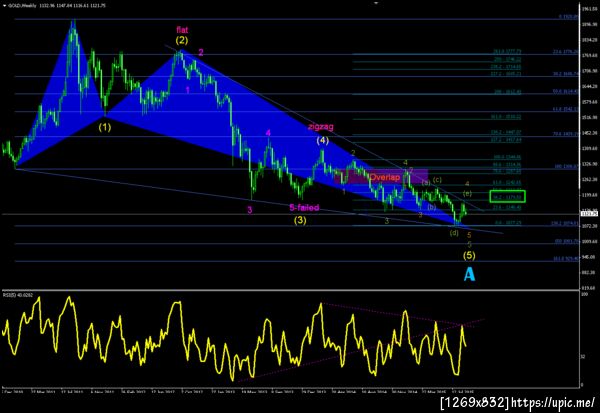Image resolution: width=600 pixels, height=413 pixels.
Task: Select the pink 'flat' wave label
Action: click(182, 29)
